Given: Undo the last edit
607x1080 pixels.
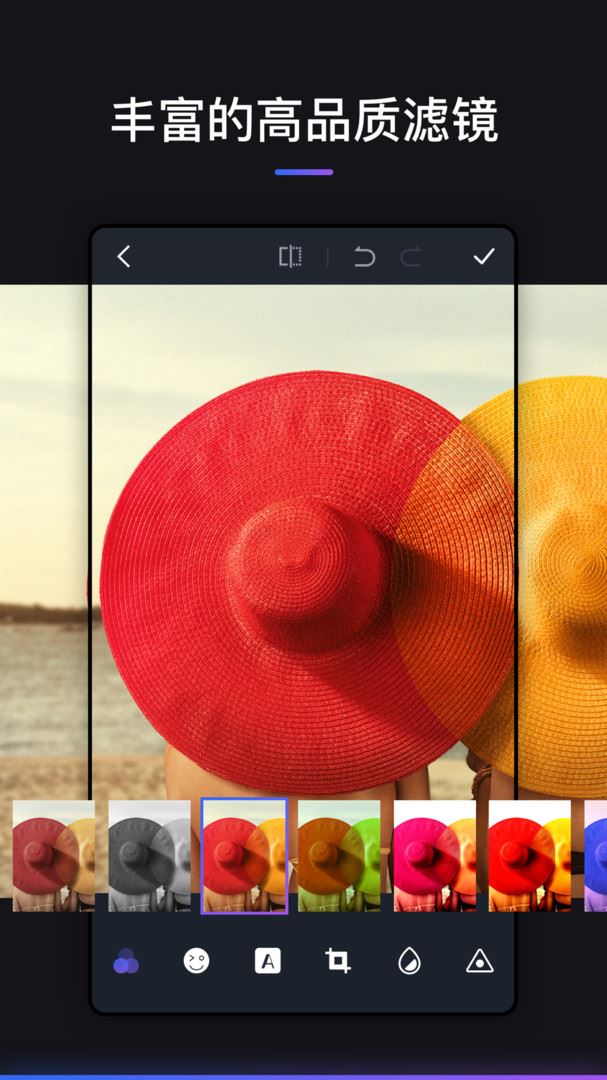Looking at the screenshot, I should [364, 257].
